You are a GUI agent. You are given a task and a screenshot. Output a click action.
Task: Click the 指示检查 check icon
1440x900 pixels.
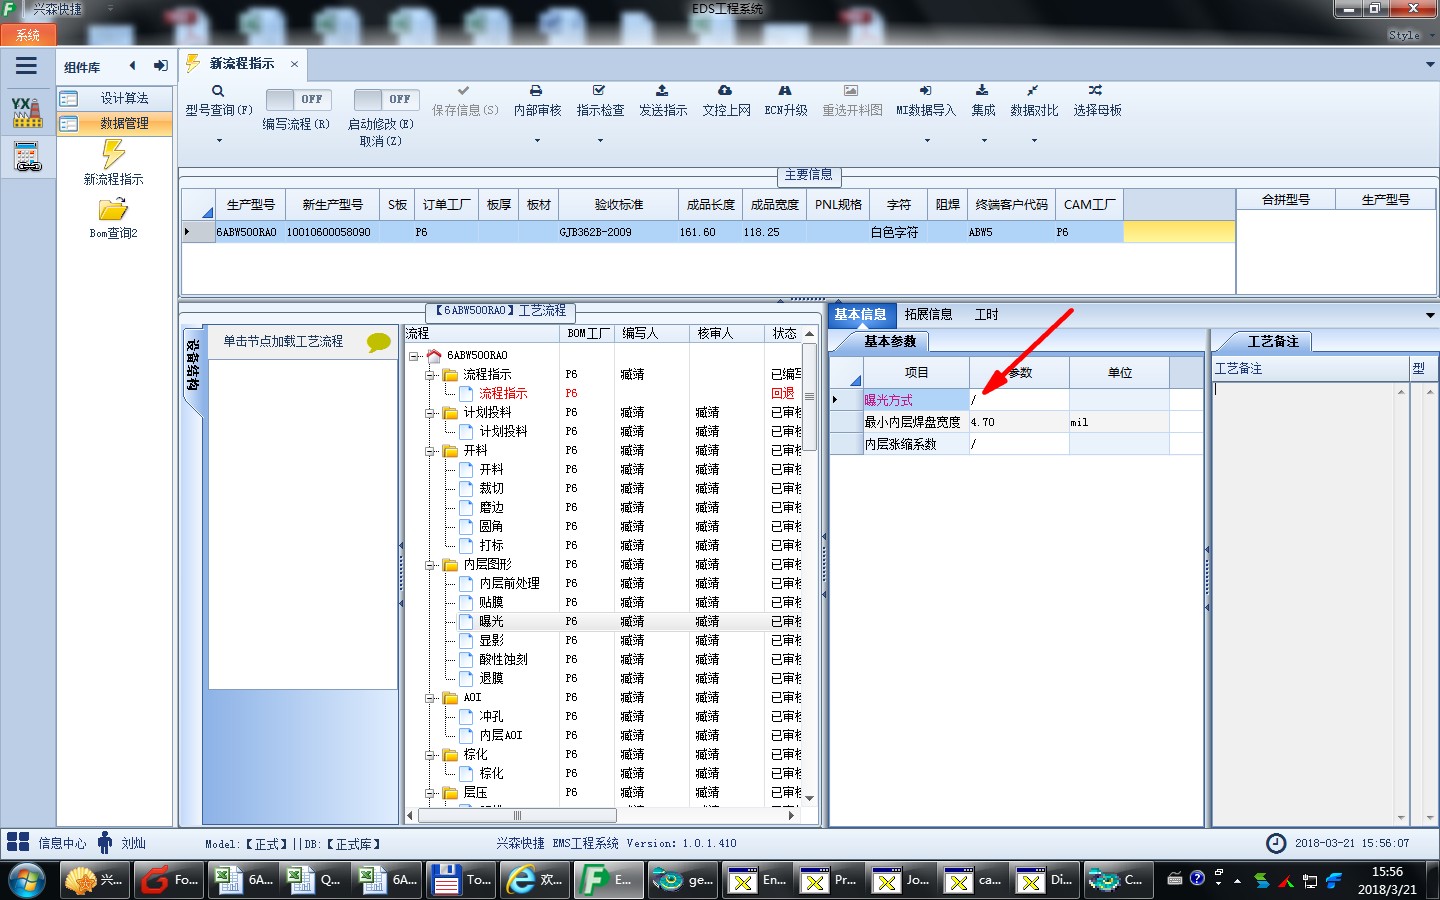tap(599, 90)
